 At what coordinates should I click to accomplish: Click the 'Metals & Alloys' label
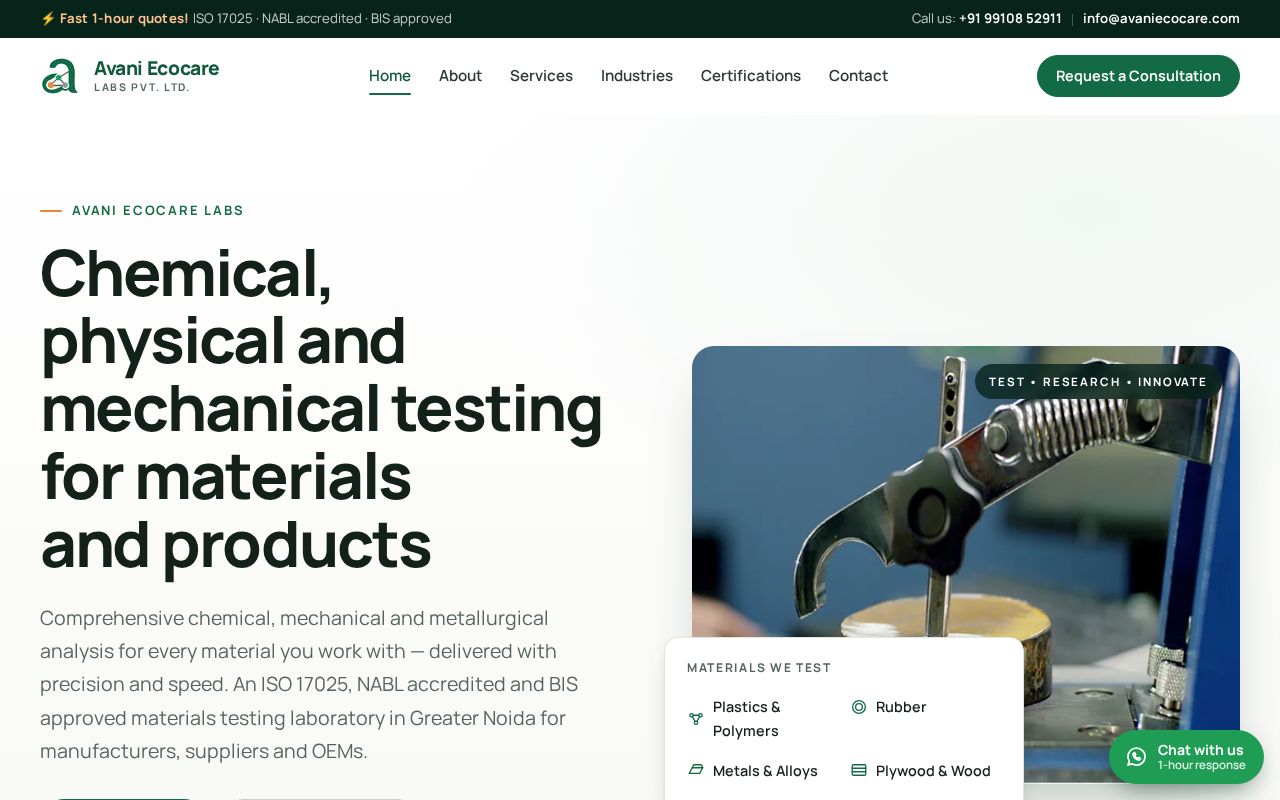click(x=765, y=771)
